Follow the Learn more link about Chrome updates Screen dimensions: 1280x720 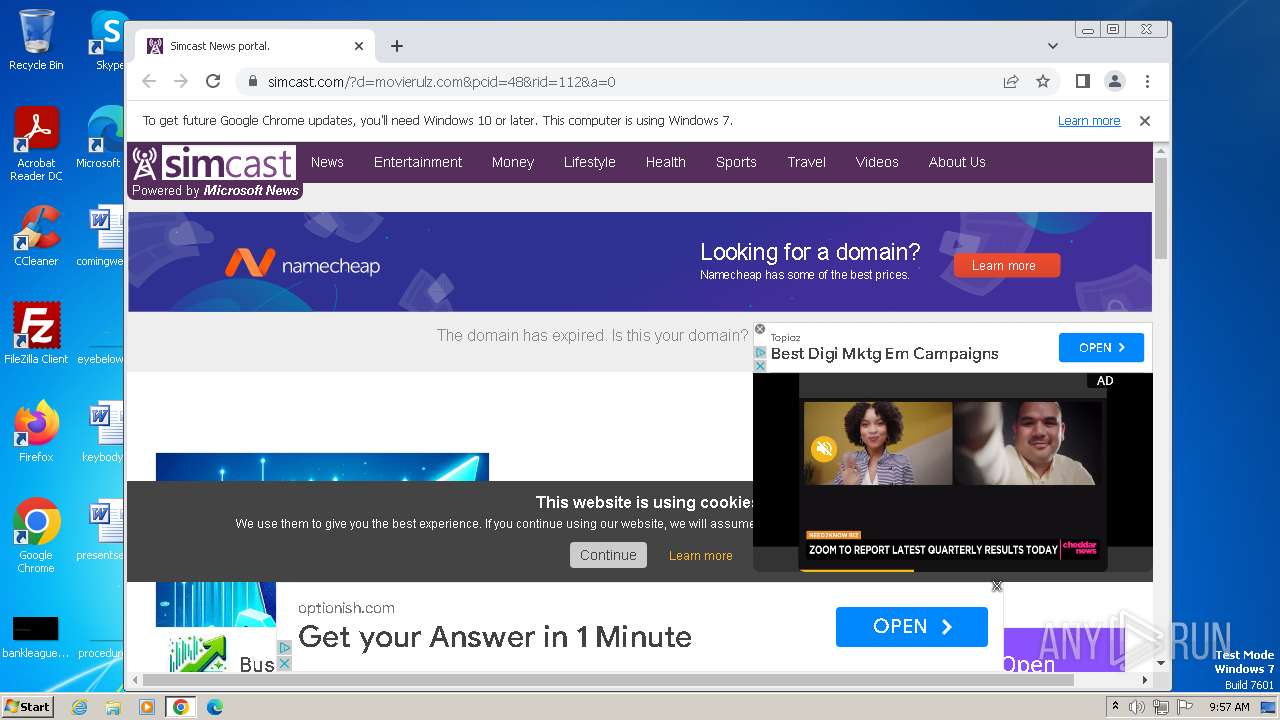(x=1089, y=121)
